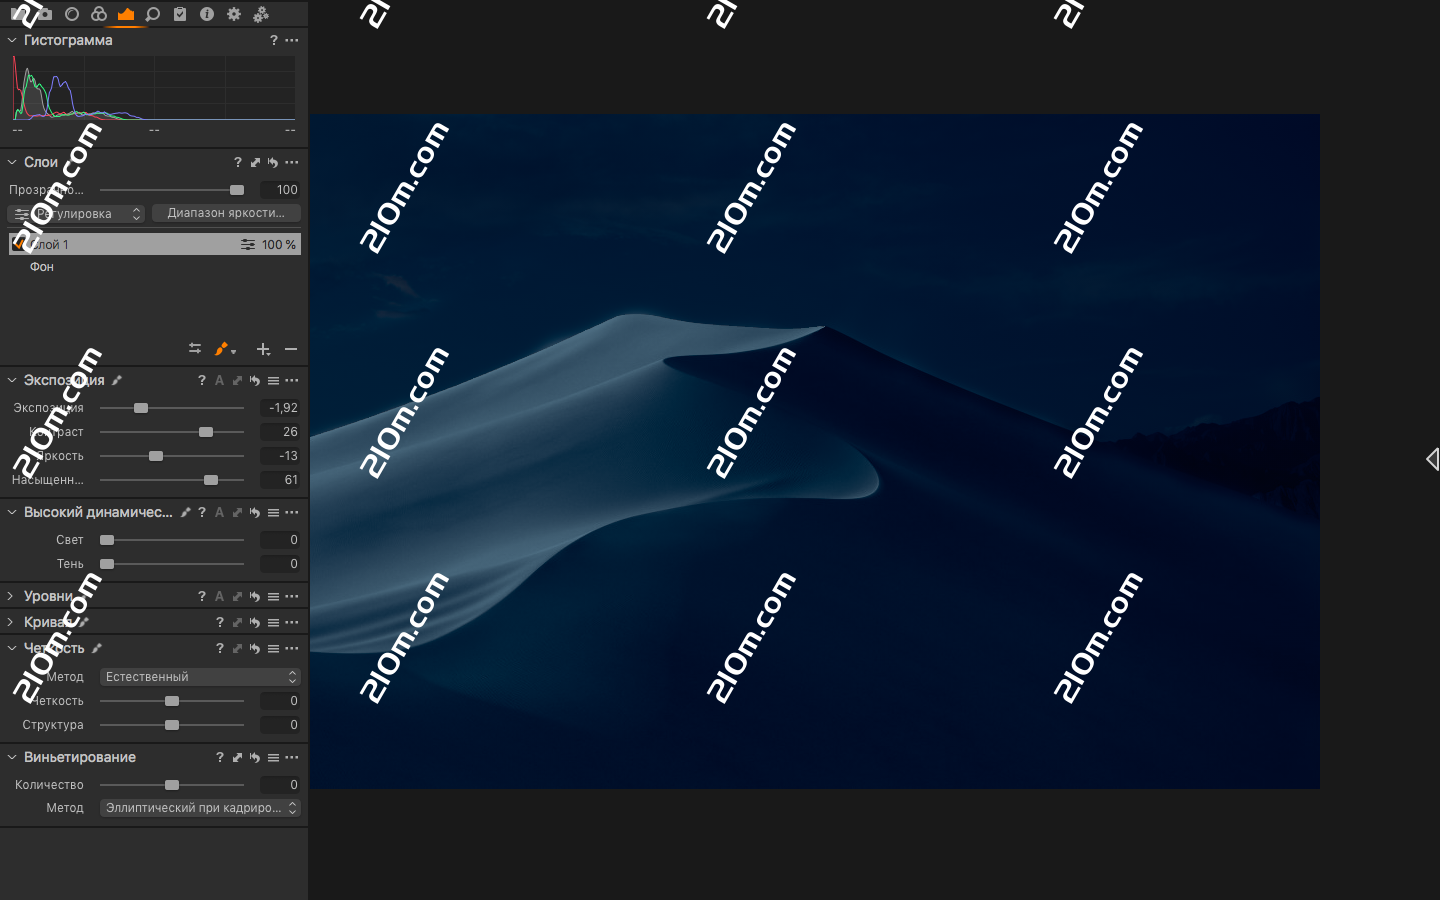Remove the selected layer with minus icon
Image resolution: width=1440 pixels, height=900 pixels.
291,349
